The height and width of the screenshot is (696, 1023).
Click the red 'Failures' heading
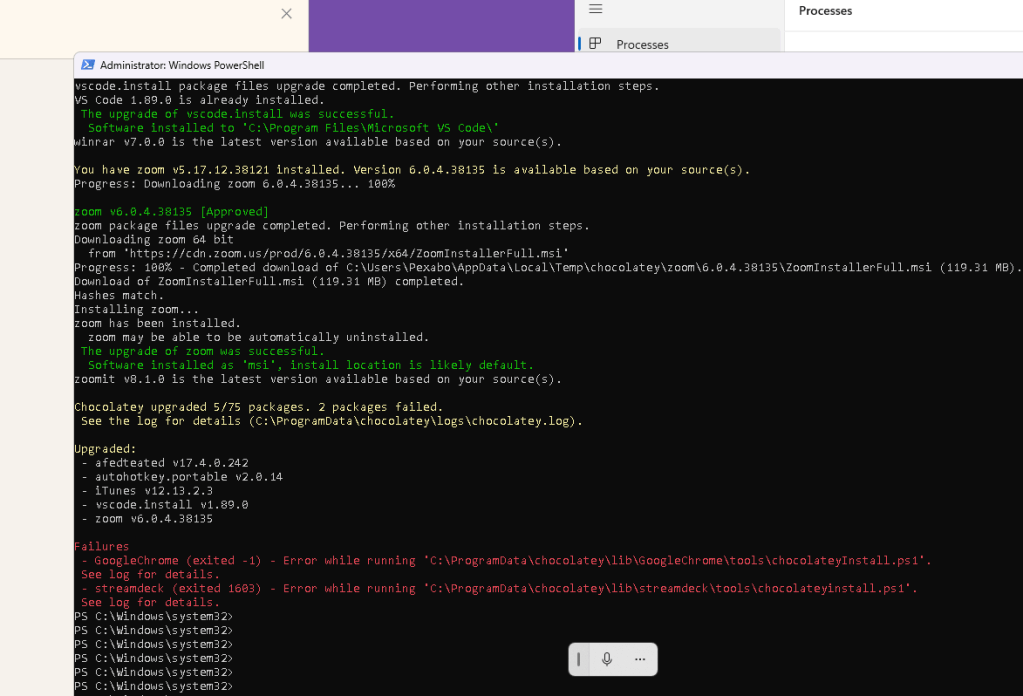(102, 547)
